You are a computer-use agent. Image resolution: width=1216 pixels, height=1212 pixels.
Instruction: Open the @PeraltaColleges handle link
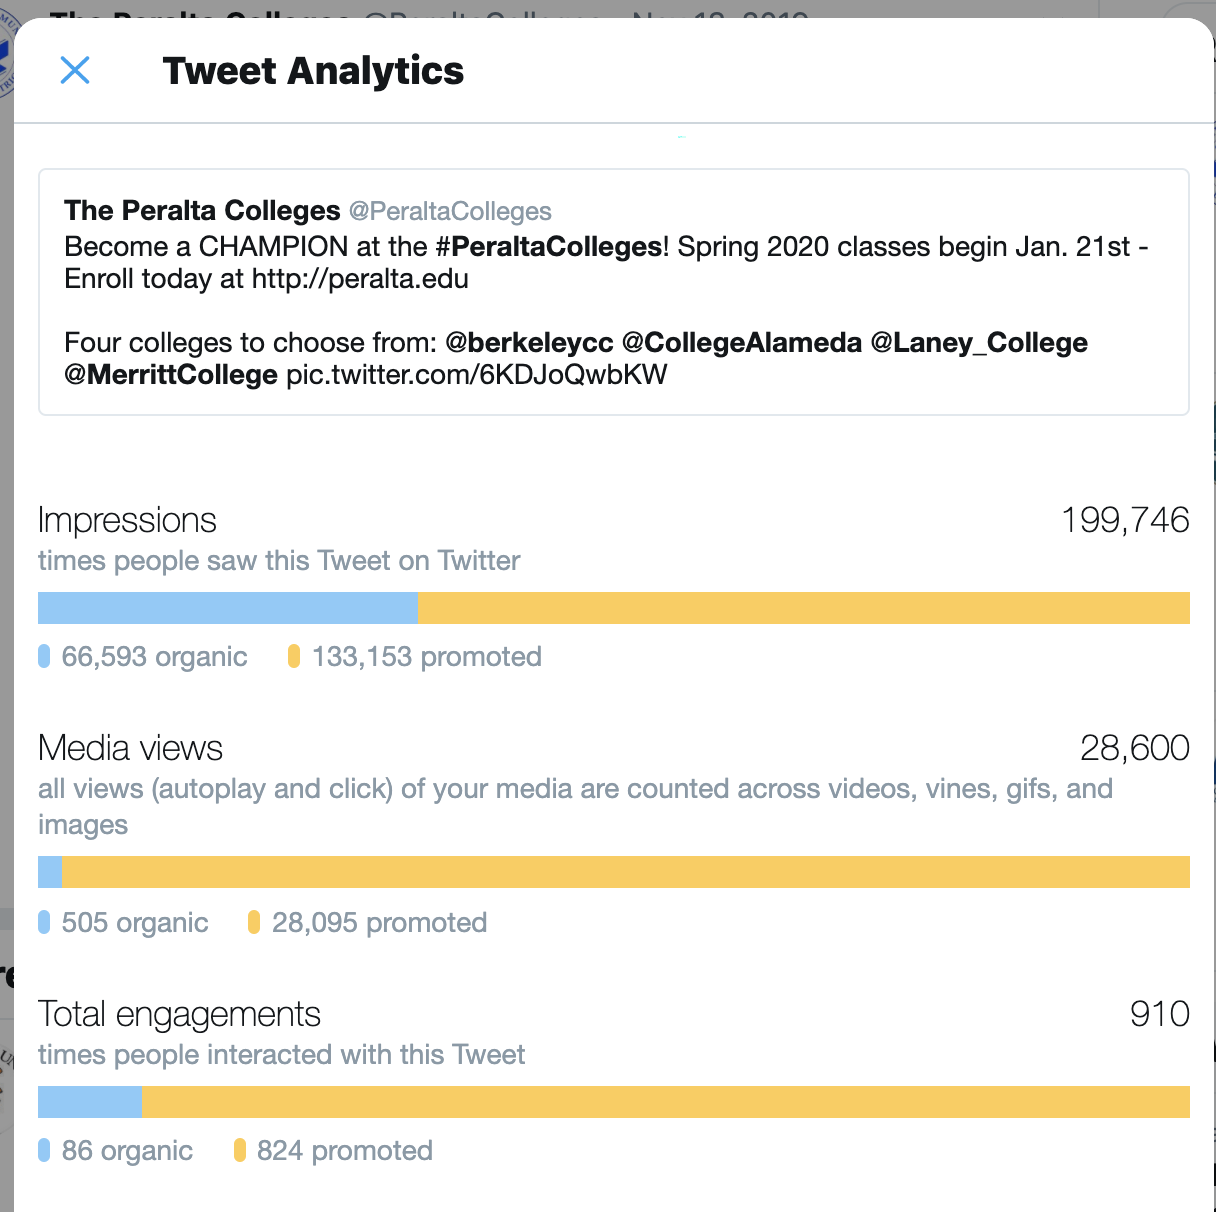[450, 211]
